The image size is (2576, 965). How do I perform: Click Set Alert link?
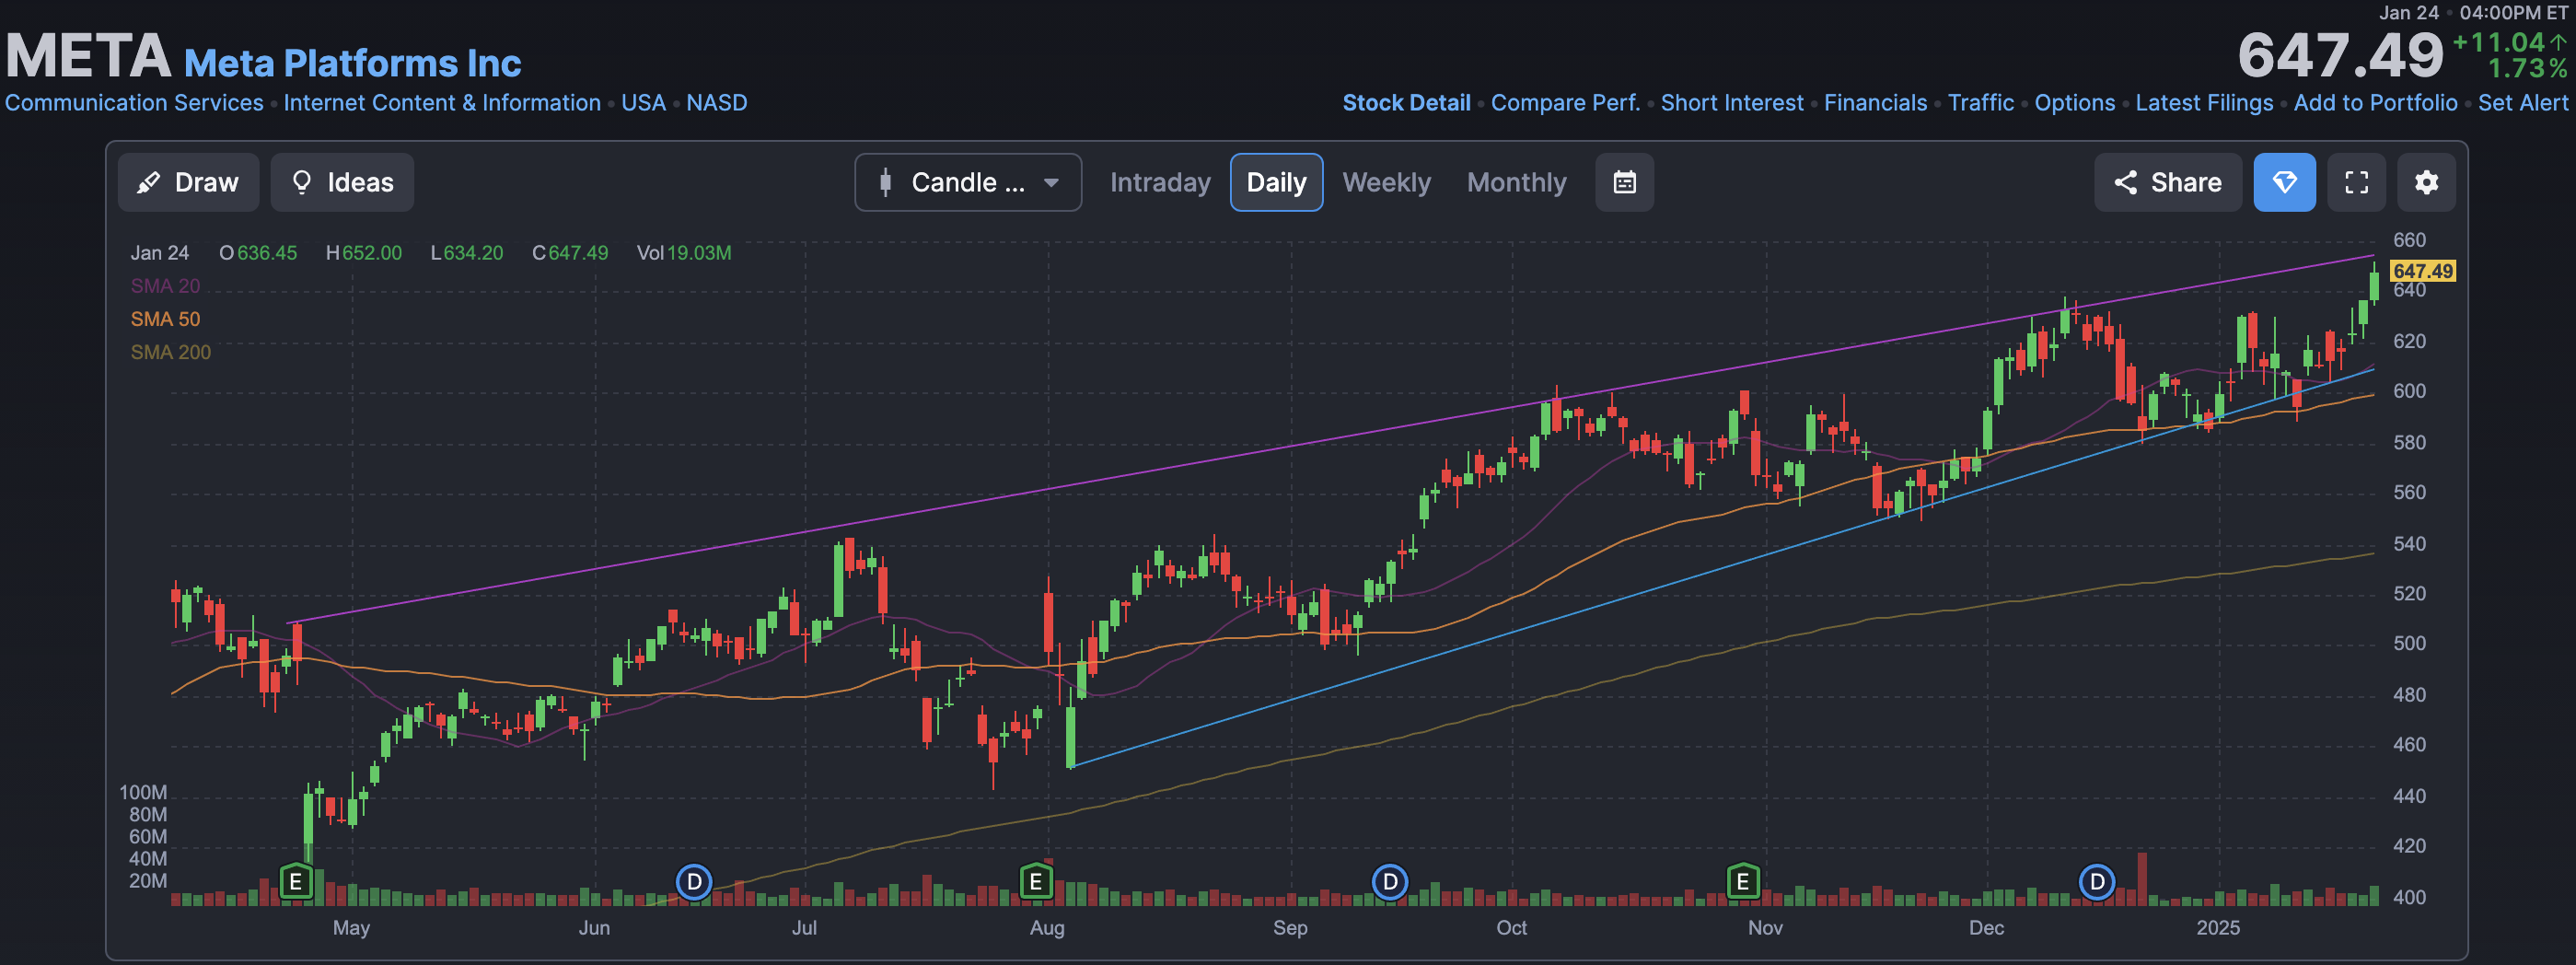(2522, 103)
